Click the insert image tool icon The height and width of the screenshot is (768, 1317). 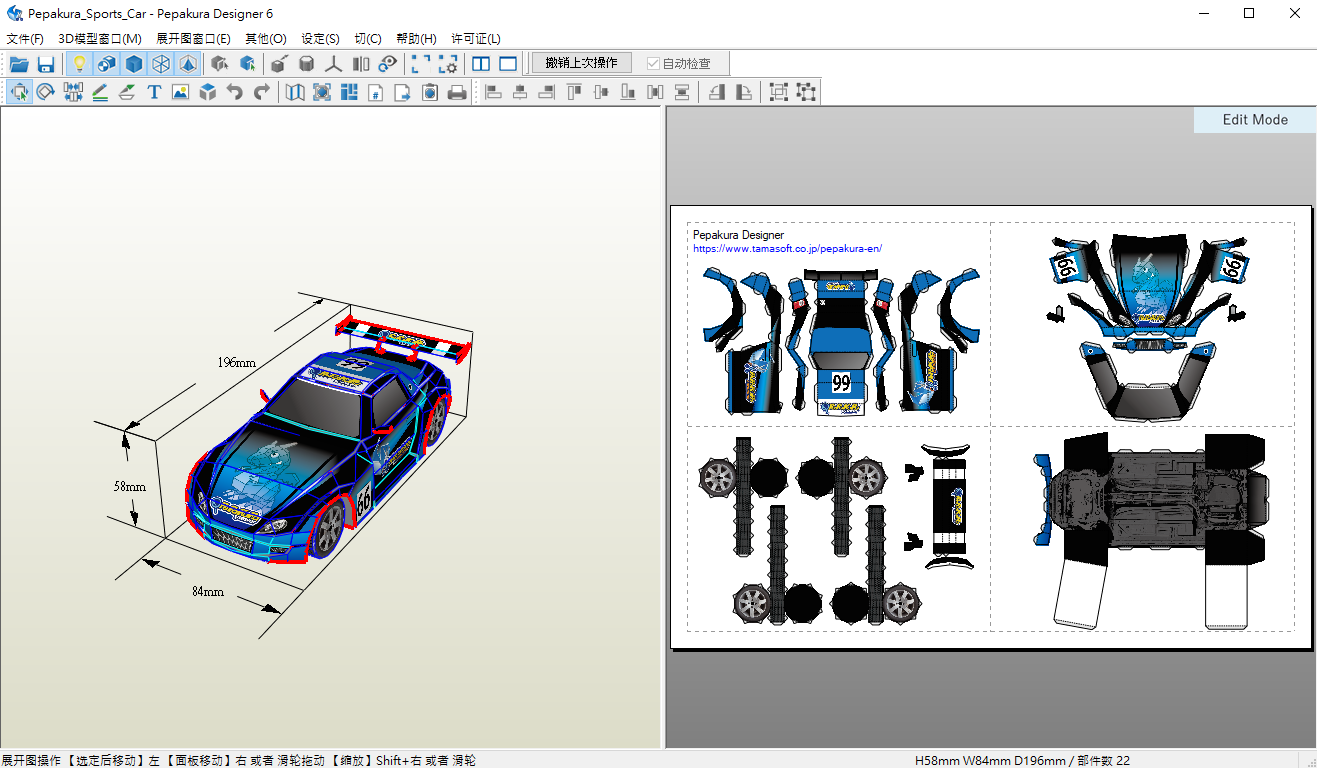180,93
